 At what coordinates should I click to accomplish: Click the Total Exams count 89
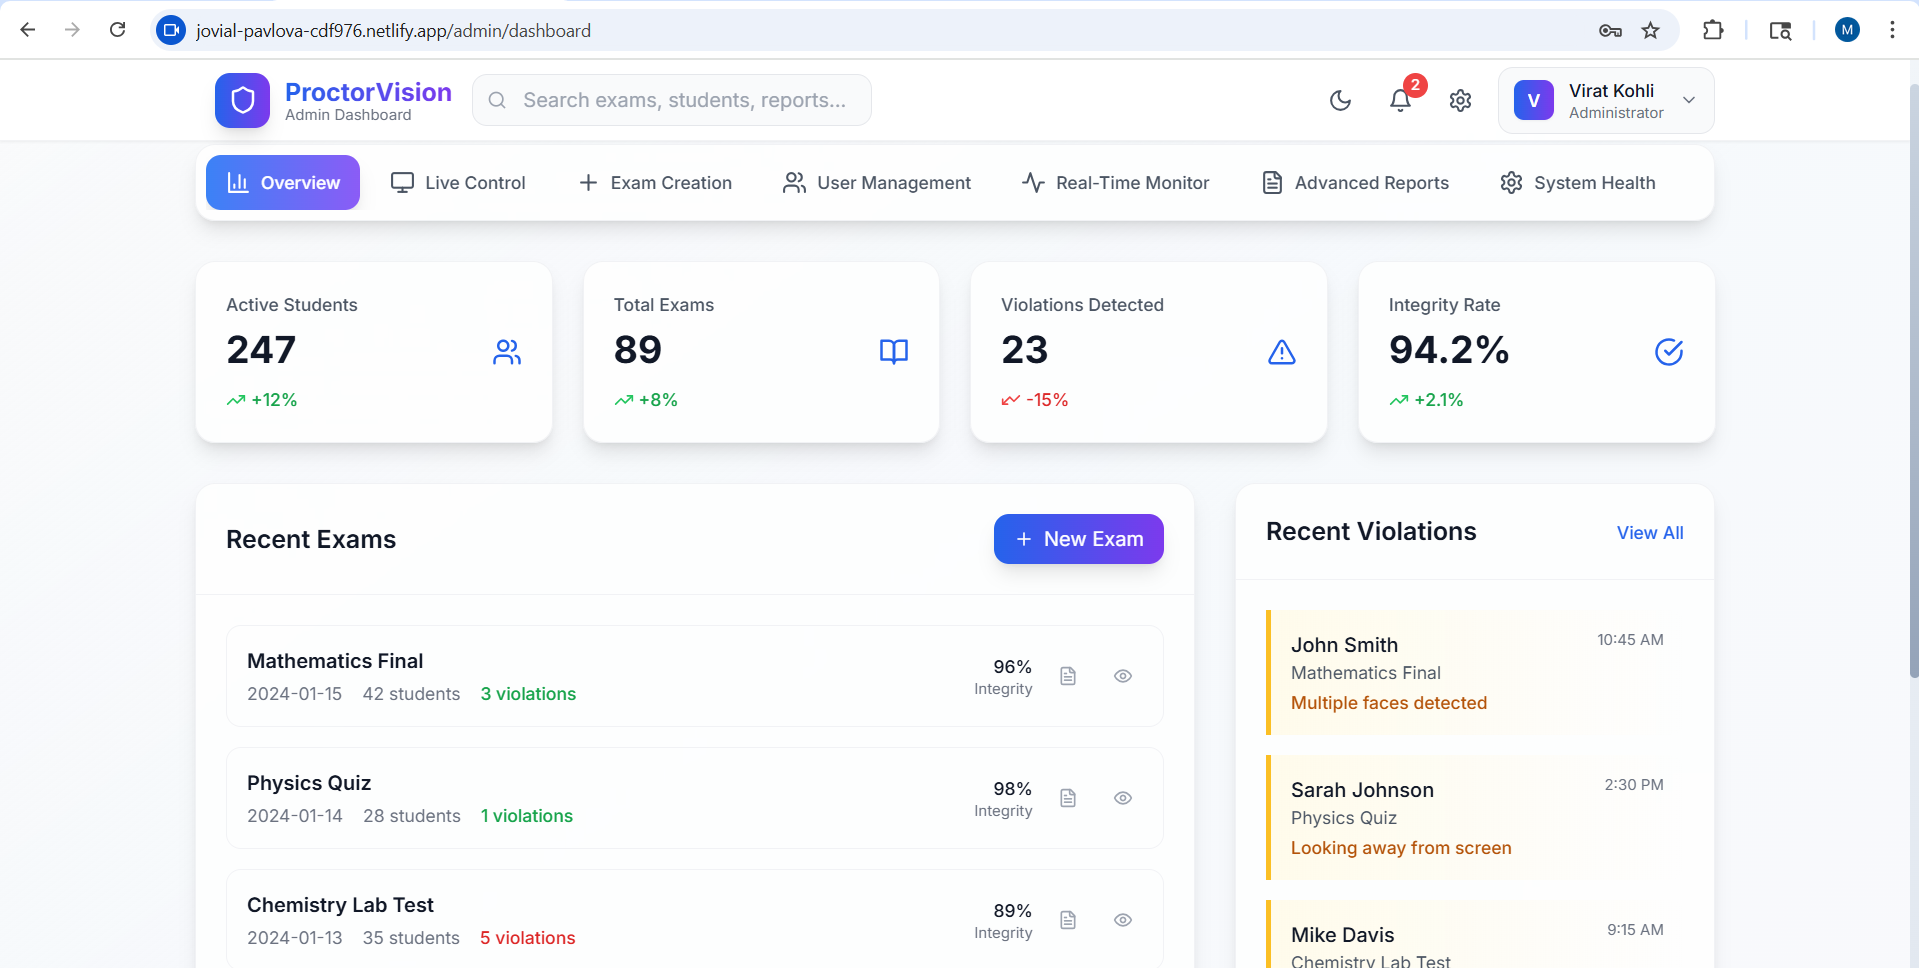tap(638, 350)
